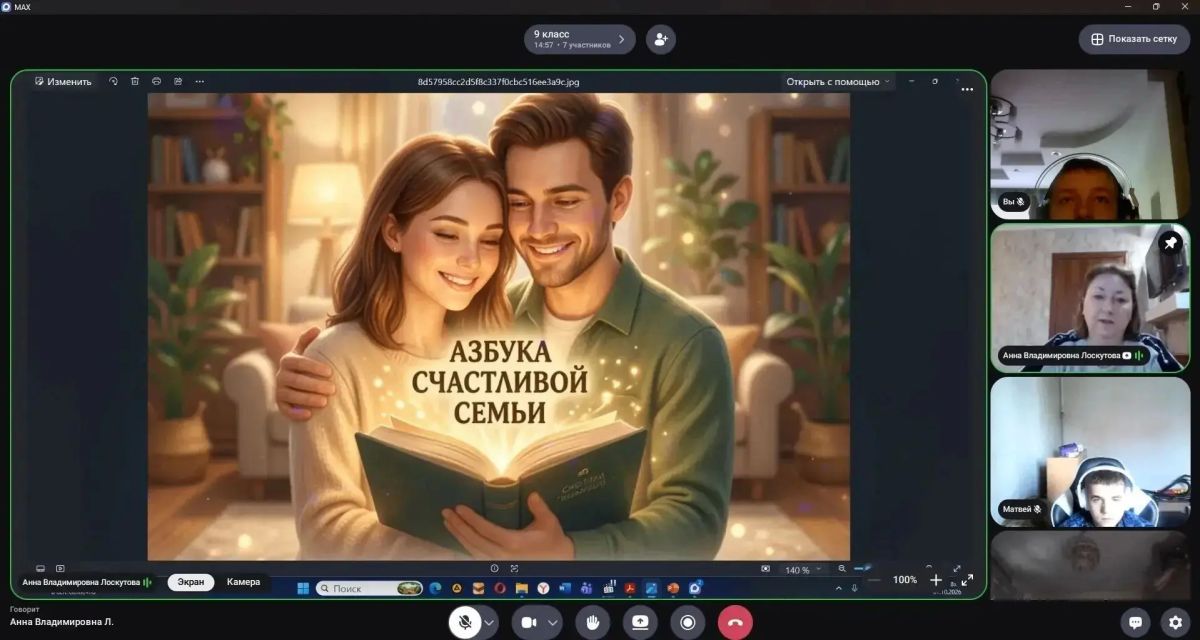Open PowerPoint in shared taskbar

point(673,588)
